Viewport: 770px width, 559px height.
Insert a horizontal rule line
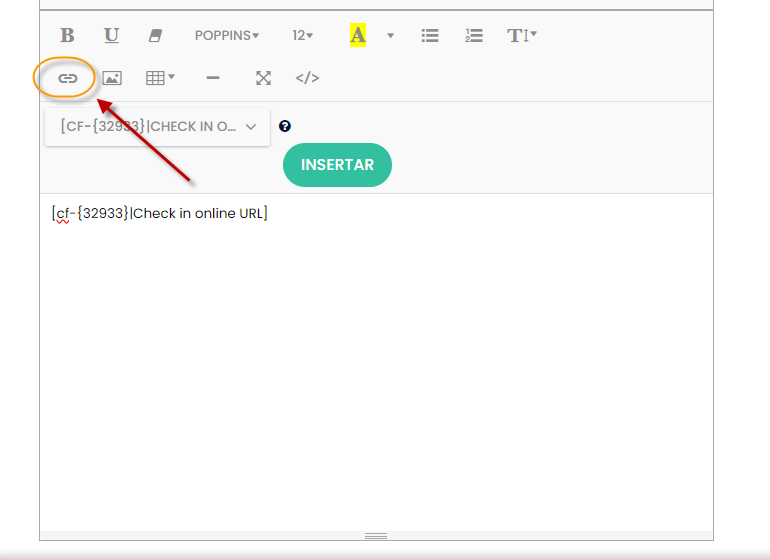(x=213, y=78)
